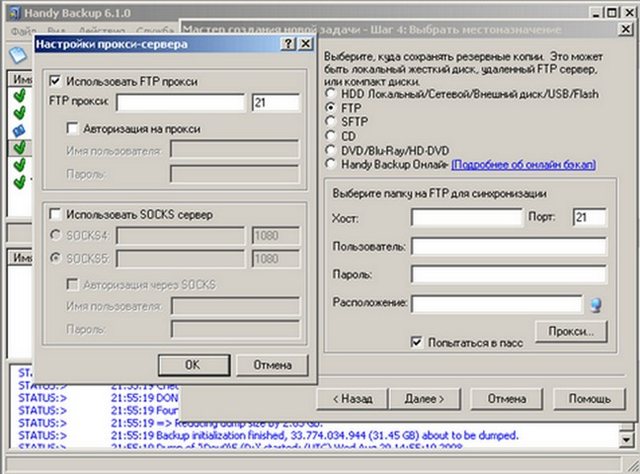Click the wizard Порт field showing 21
640x474 pixels.
[590, 218]
